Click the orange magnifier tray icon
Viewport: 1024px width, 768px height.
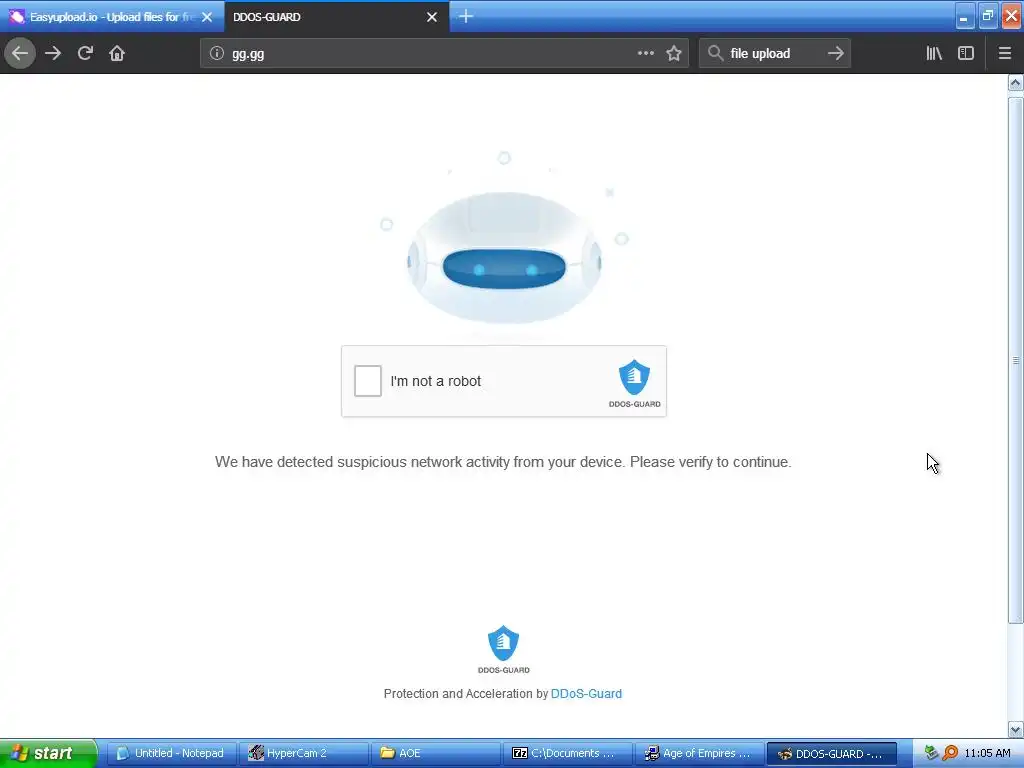(x=950, y=753)
